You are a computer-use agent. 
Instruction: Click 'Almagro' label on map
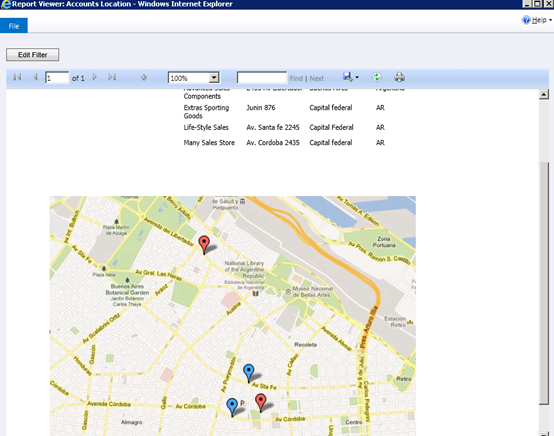[131, 422]
